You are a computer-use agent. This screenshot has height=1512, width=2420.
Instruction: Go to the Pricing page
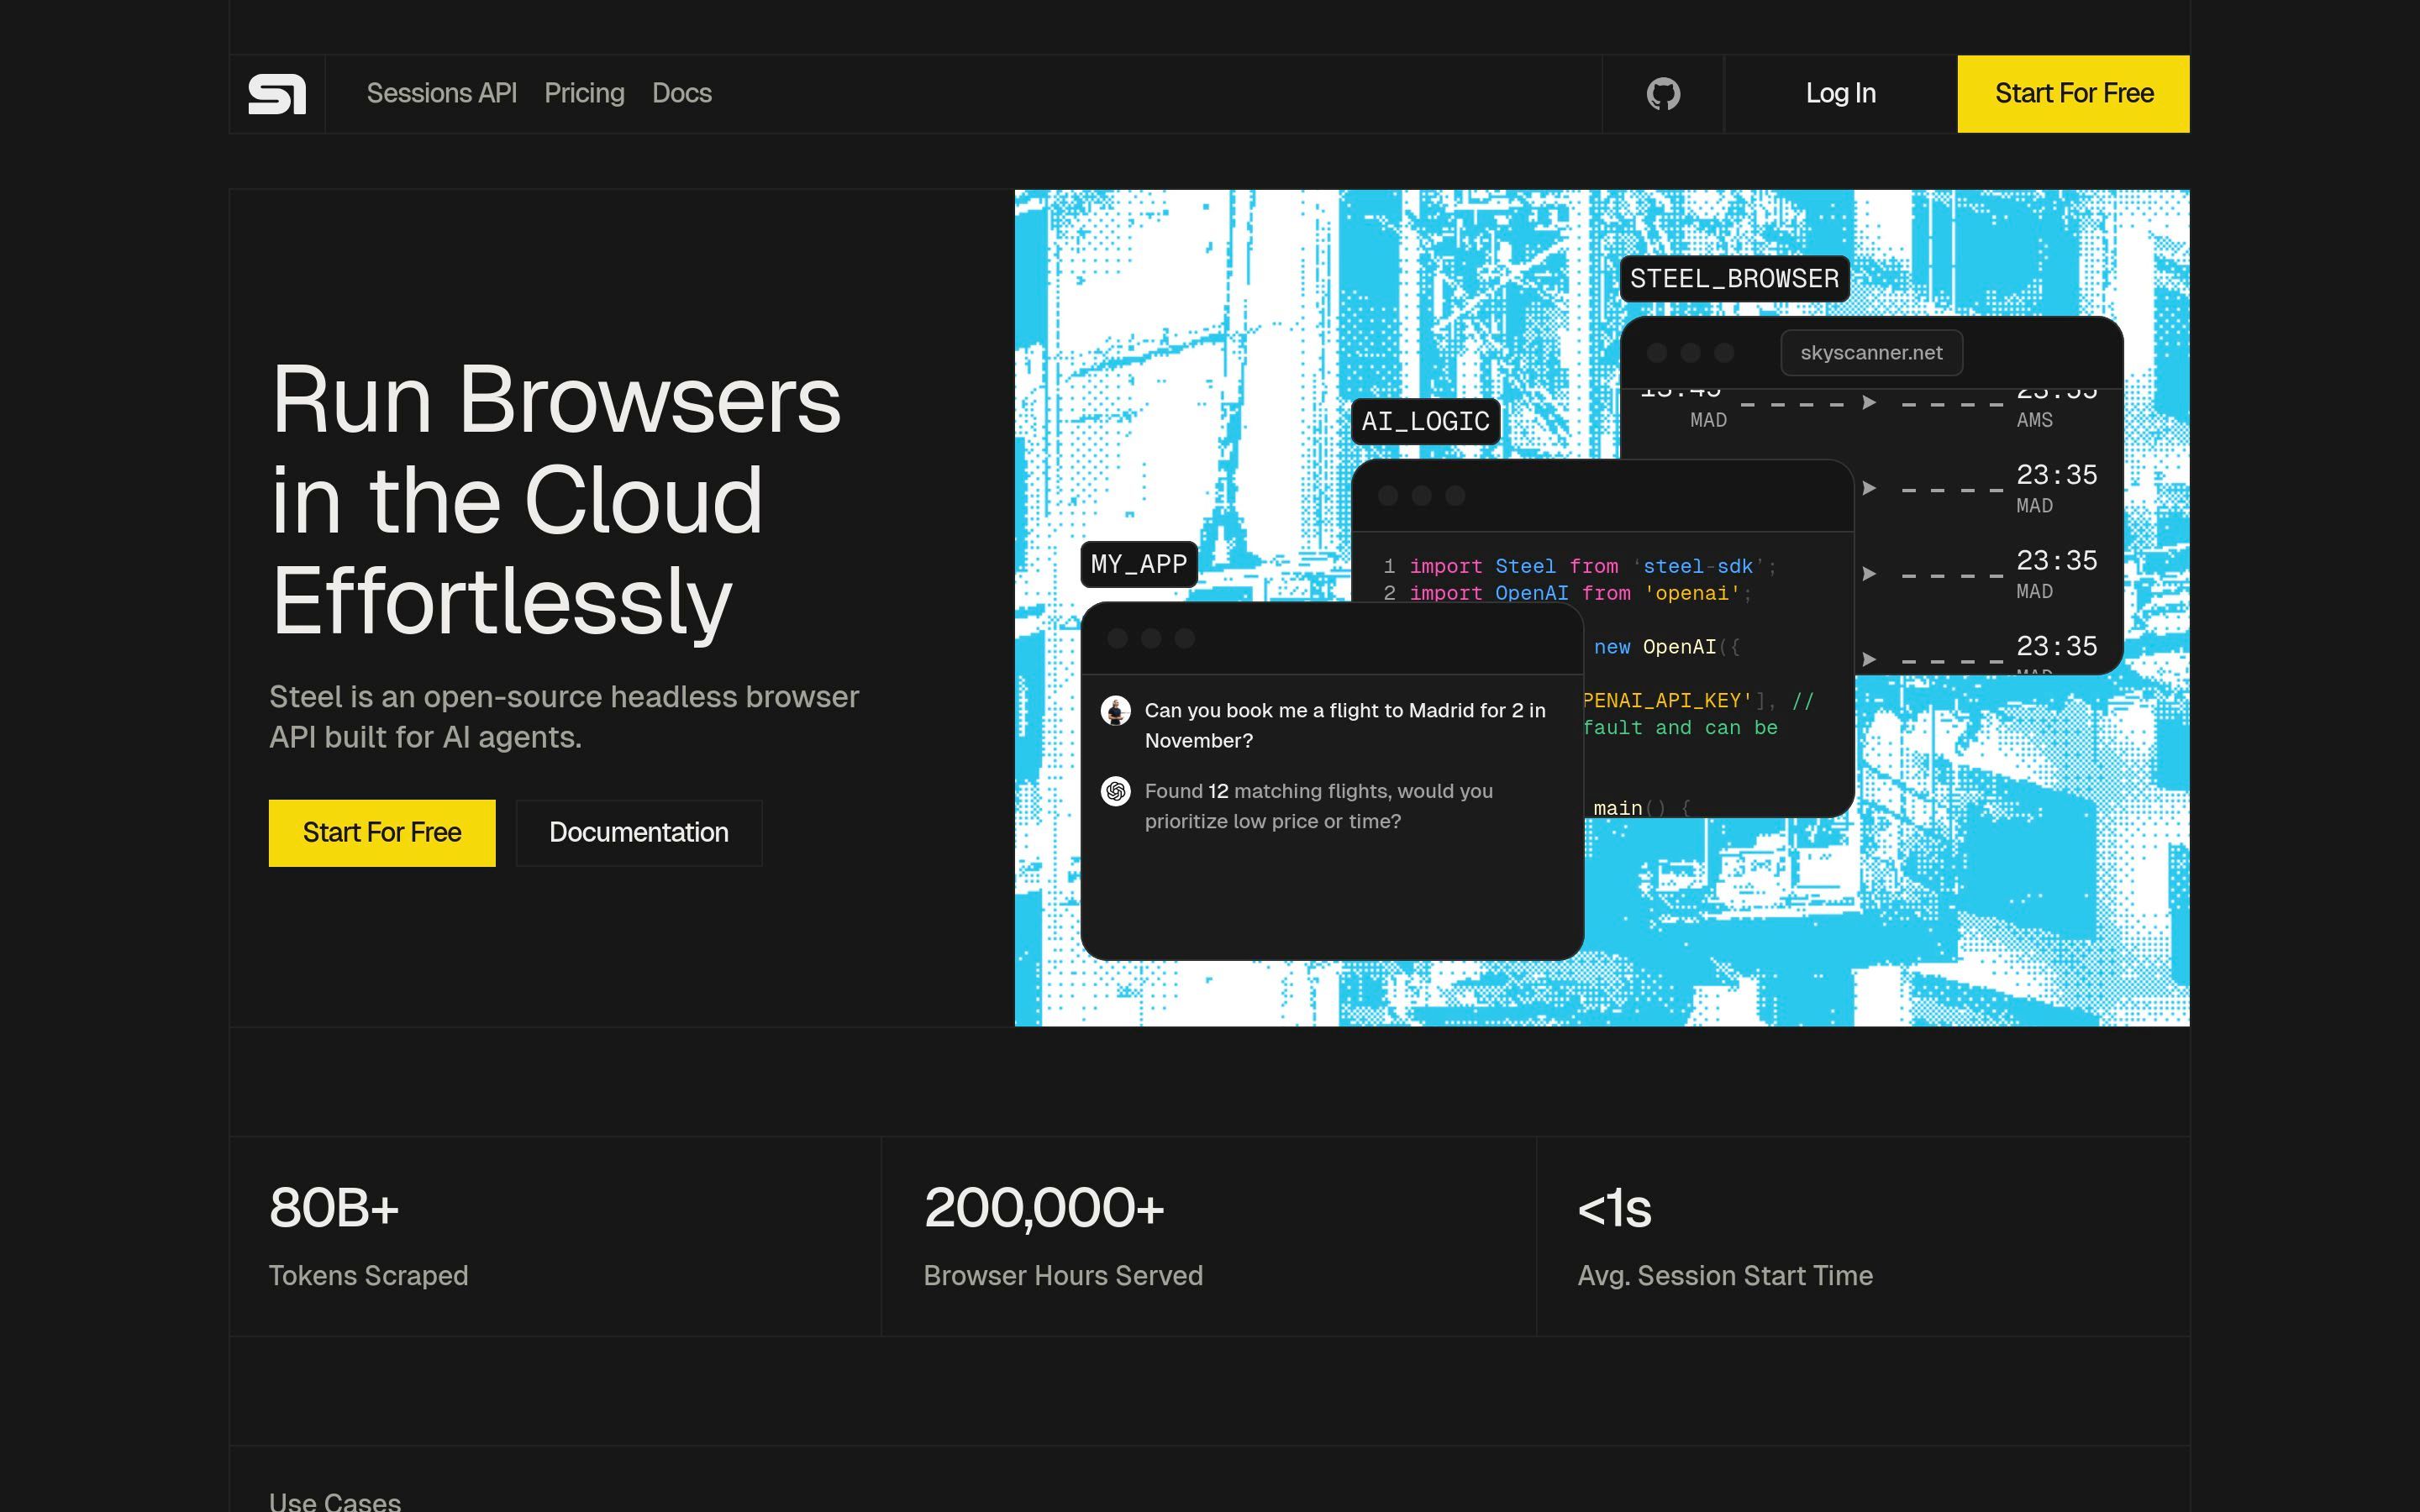point(584,94)
